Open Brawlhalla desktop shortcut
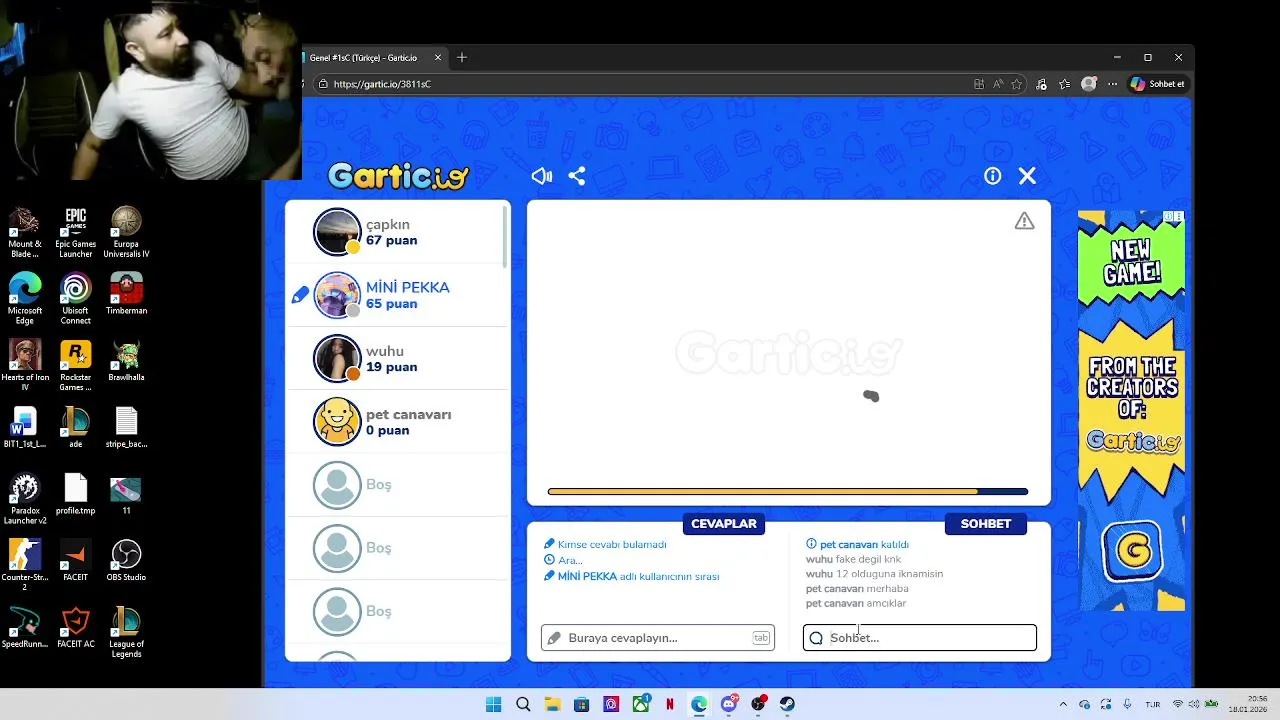Image resolution: width=1280 pixels, height=720 pixels. point(126,361)
